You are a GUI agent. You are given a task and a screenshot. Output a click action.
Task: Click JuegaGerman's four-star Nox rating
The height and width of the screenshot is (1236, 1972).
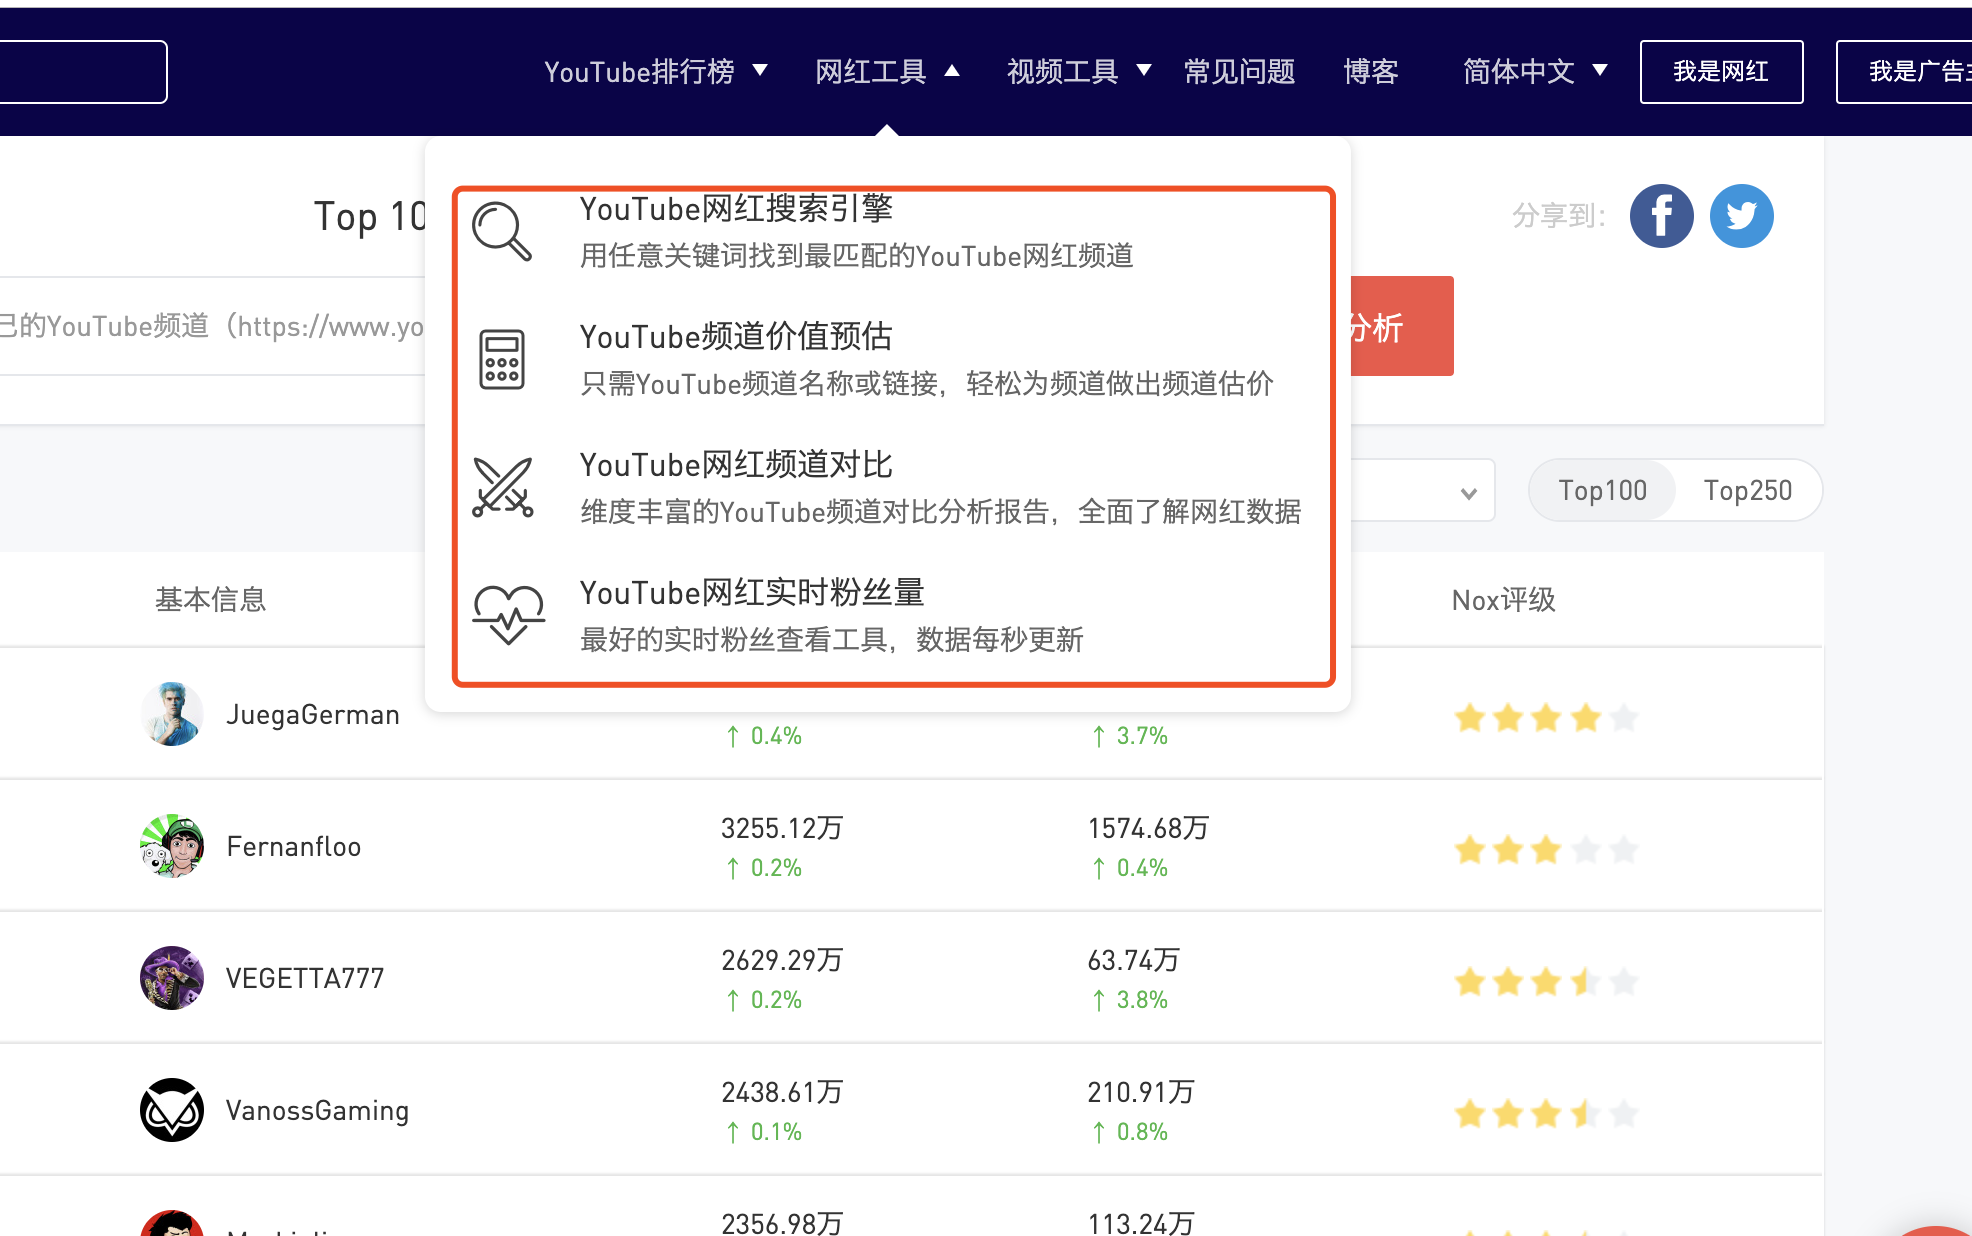1546,717
